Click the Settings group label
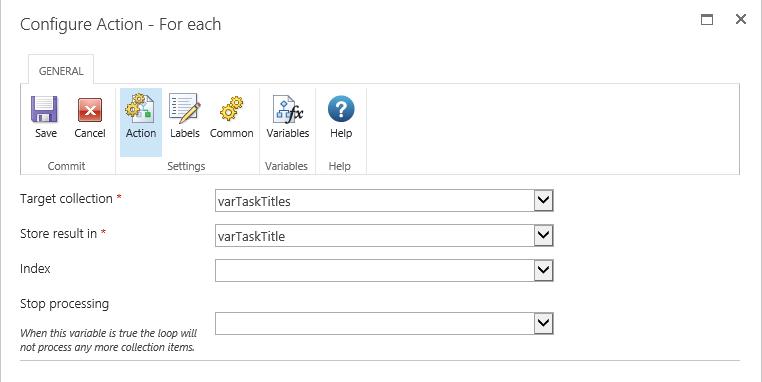Image resolution: width=762 pixels, height=382 pixels. (186, 166)
